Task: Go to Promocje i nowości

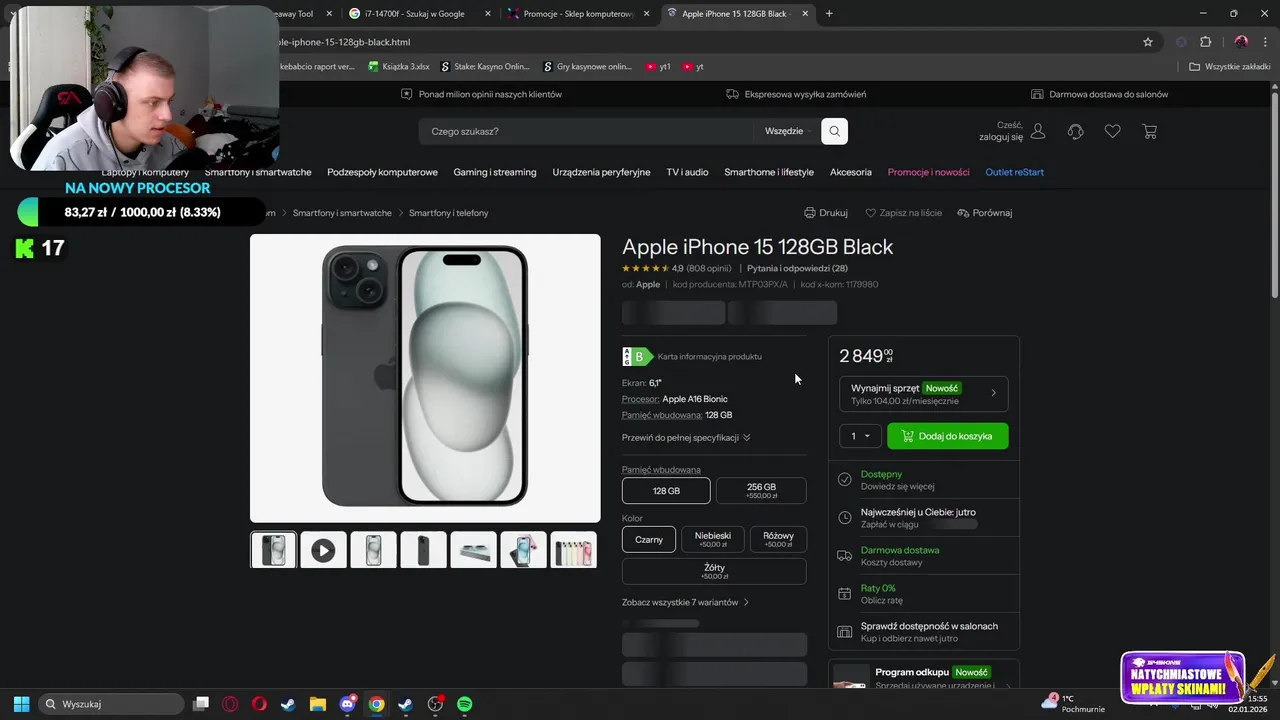Action: [928, 172]
